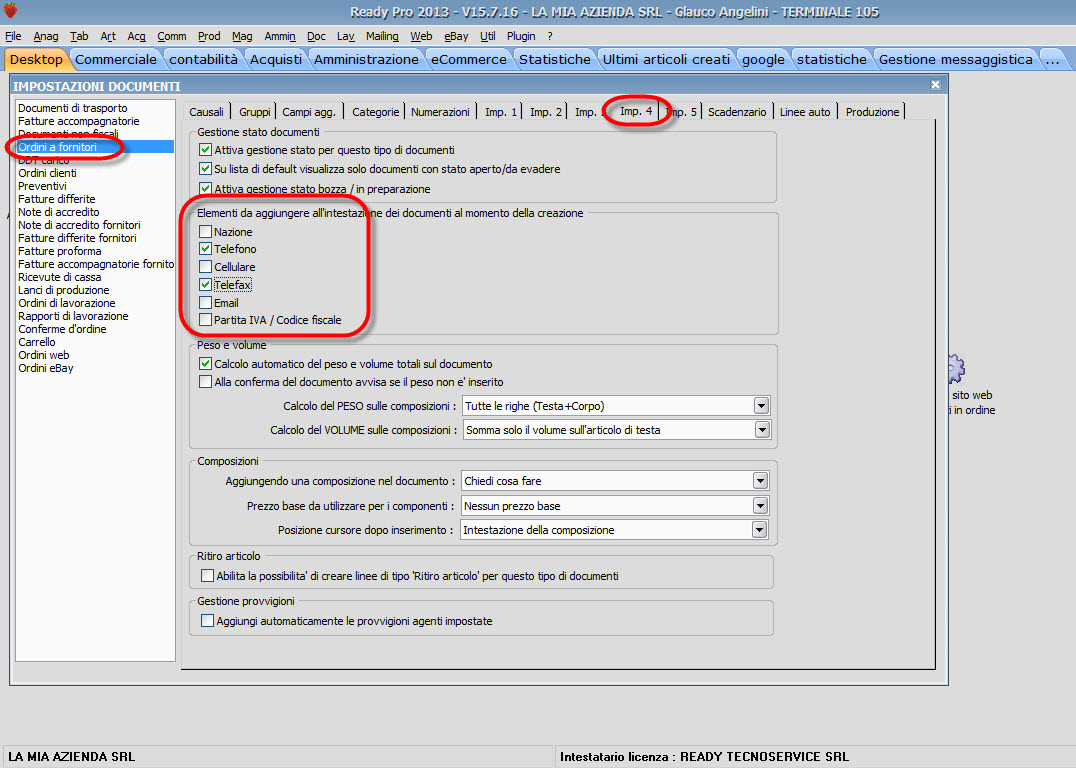Select the 'Imp. 2' settings tab

546,112
